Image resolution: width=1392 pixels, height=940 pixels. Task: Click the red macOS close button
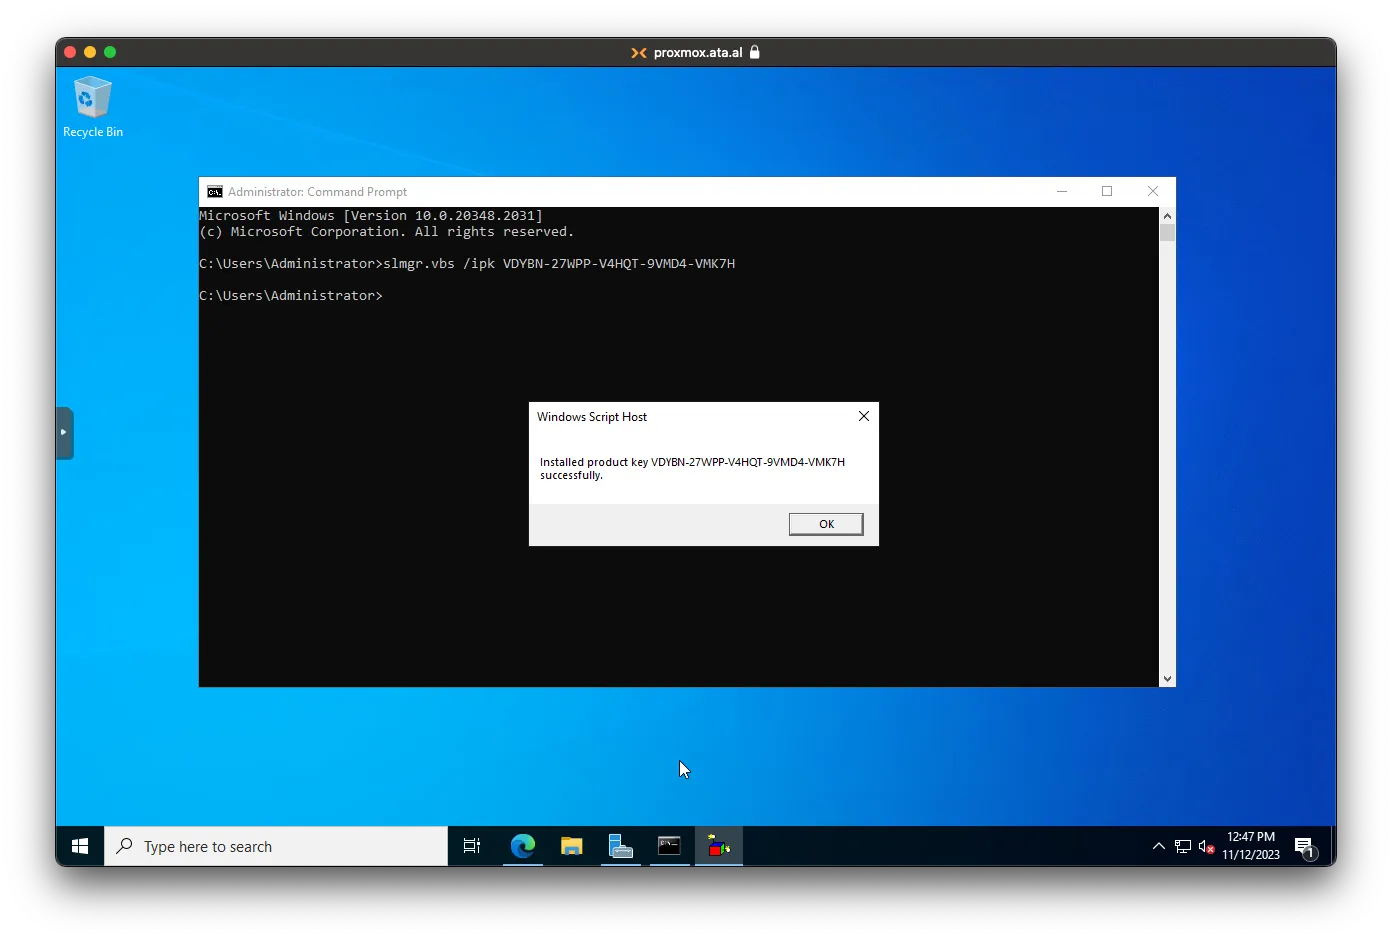click(x=70, y=52)
